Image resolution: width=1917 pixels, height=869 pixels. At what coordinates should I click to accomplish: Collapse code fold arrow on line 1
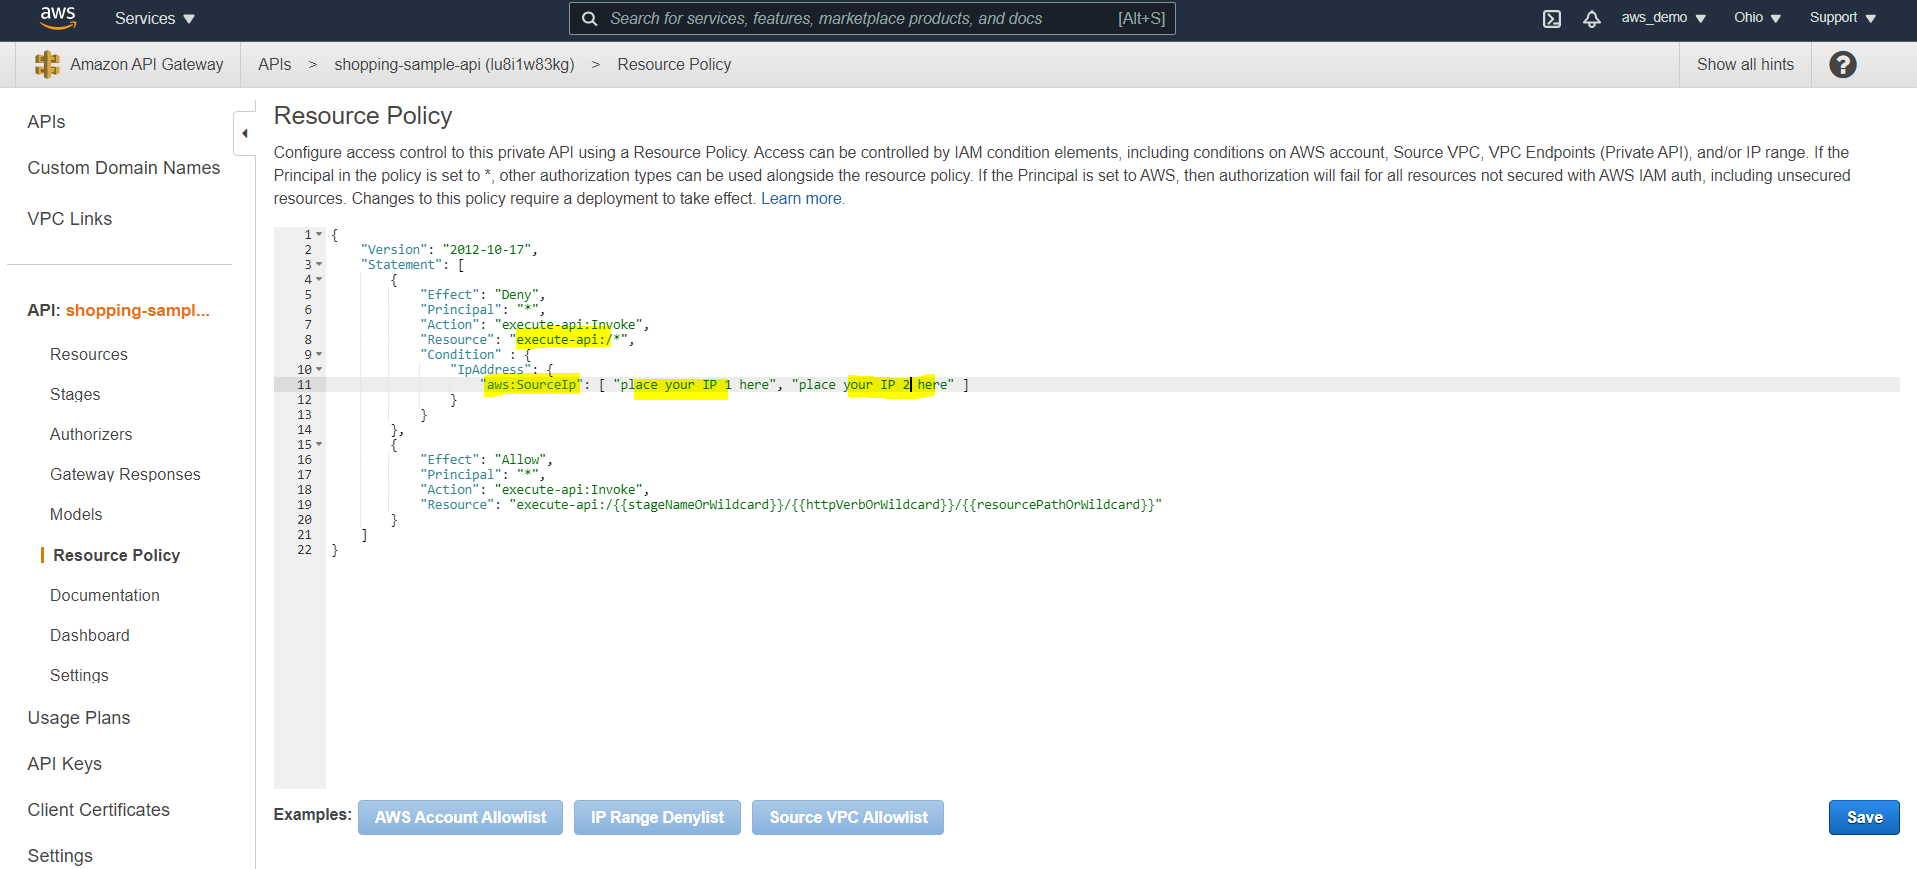pos(319,235)
